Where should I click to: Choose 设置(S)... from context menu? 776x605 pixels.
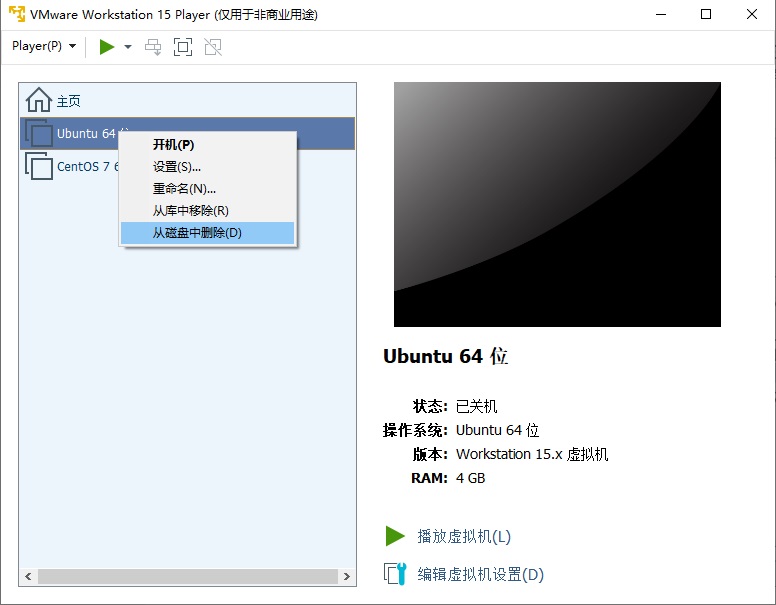[207, 167]
